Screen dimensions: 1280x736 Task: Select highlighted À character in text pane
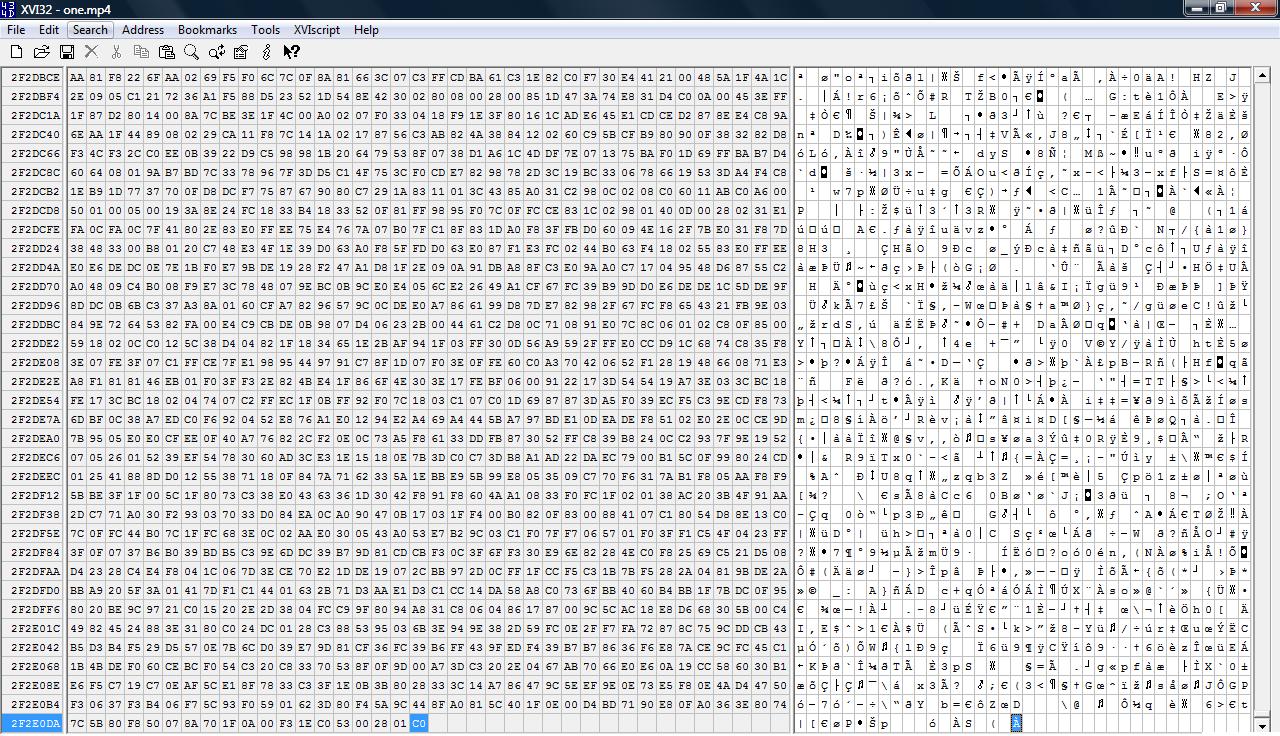(x=1016, y=723)
